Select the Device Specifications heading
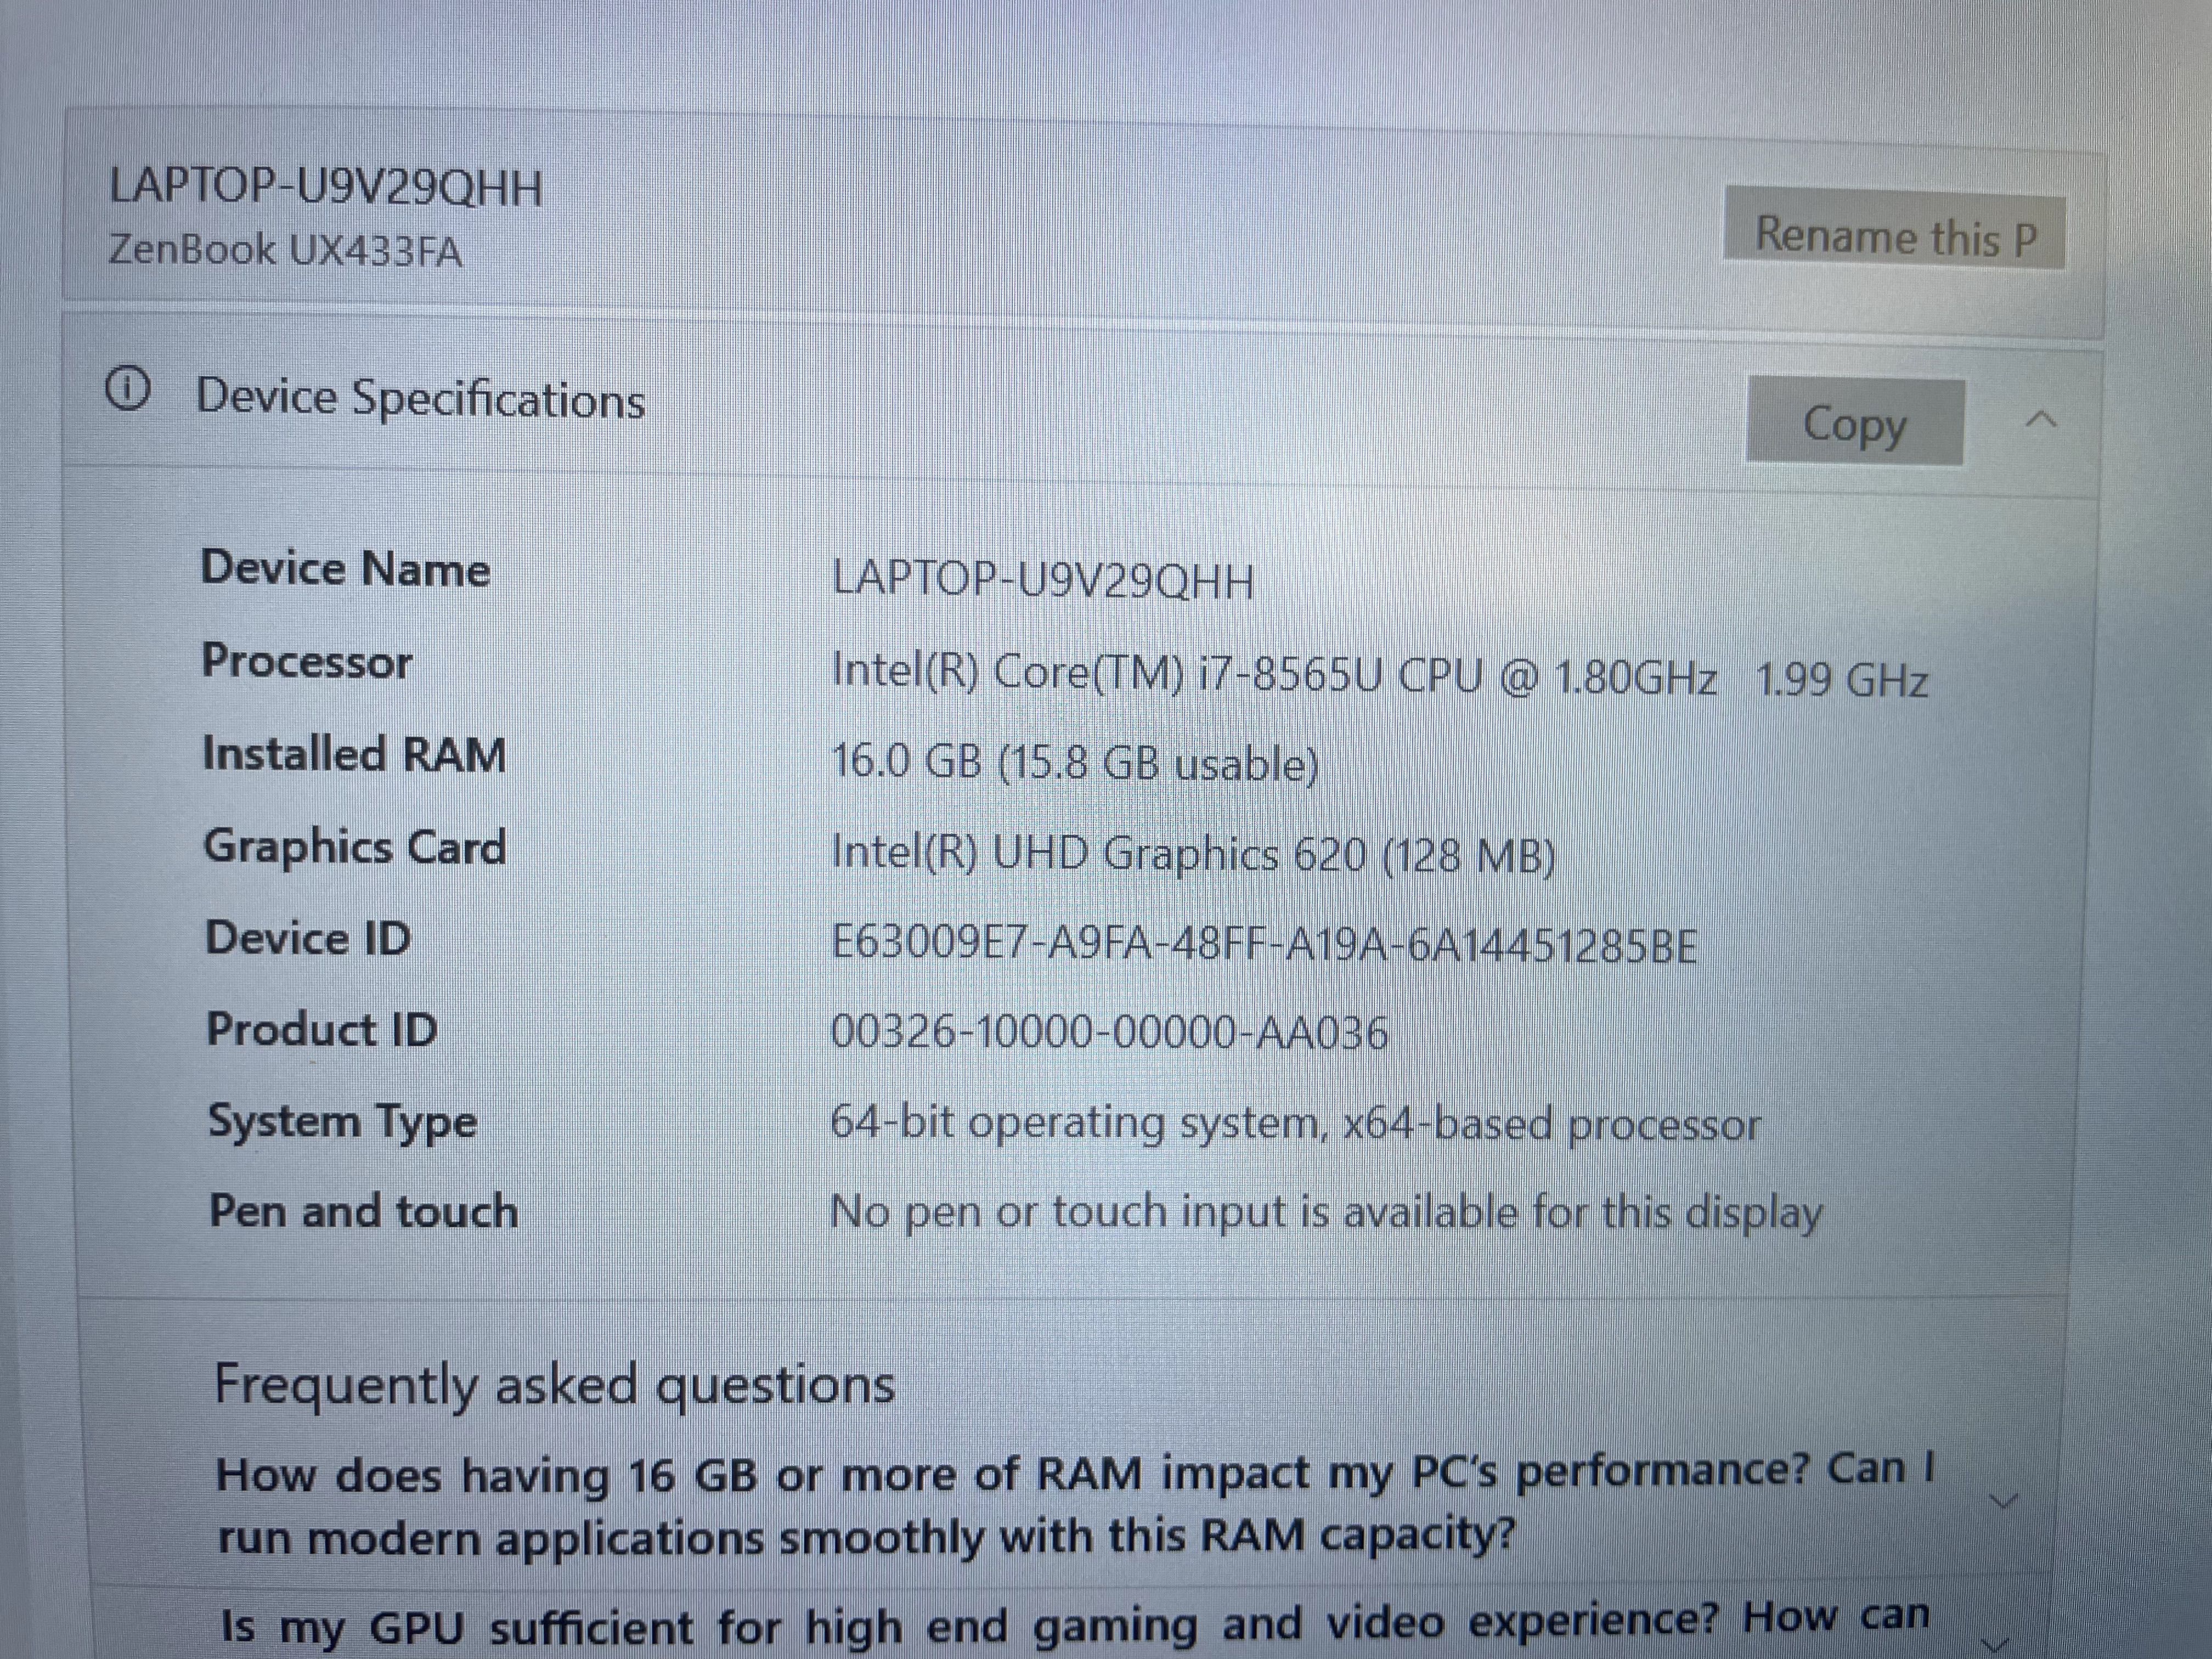This screenshot has height=1659, width=2212. pyautogui.click(x=420, y=398)
